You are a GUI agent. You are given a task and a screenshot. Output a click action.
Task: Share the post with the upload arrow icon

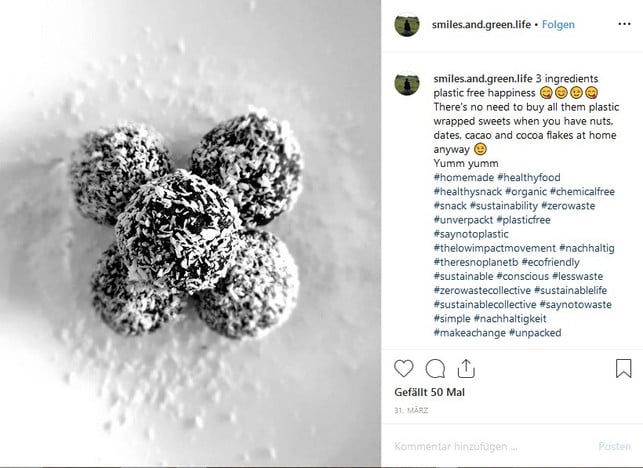466,368
